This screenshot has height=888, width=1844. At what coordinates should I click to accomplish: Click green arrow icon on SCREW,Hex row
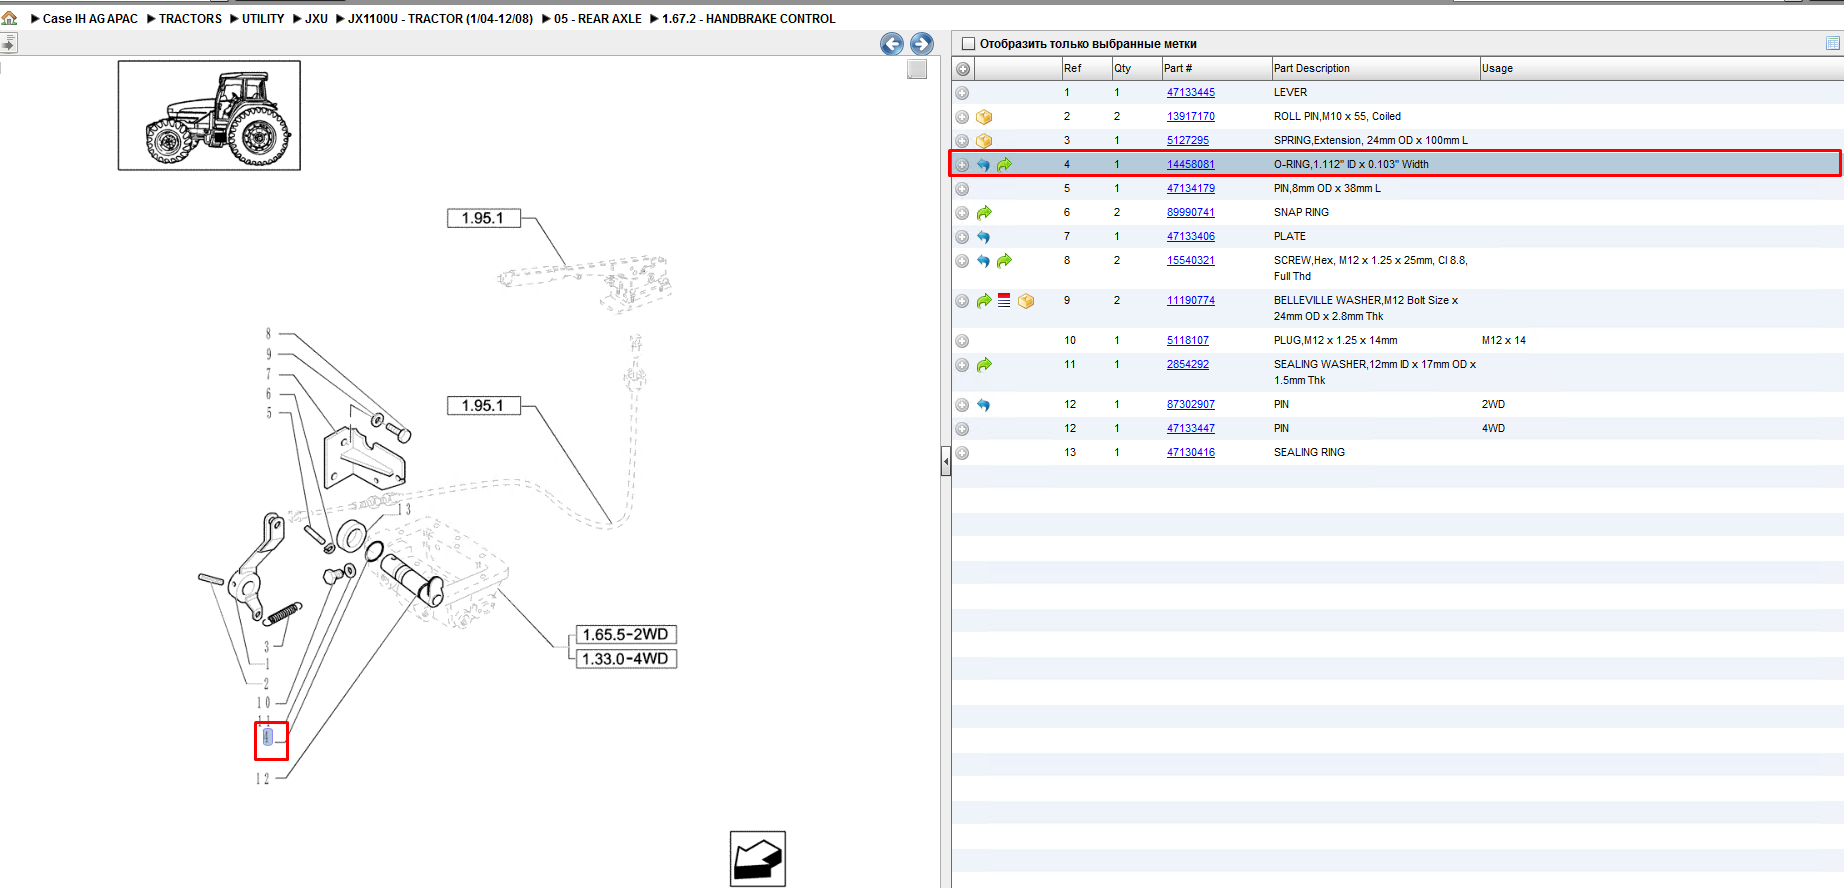click(x=1005, y=261)
